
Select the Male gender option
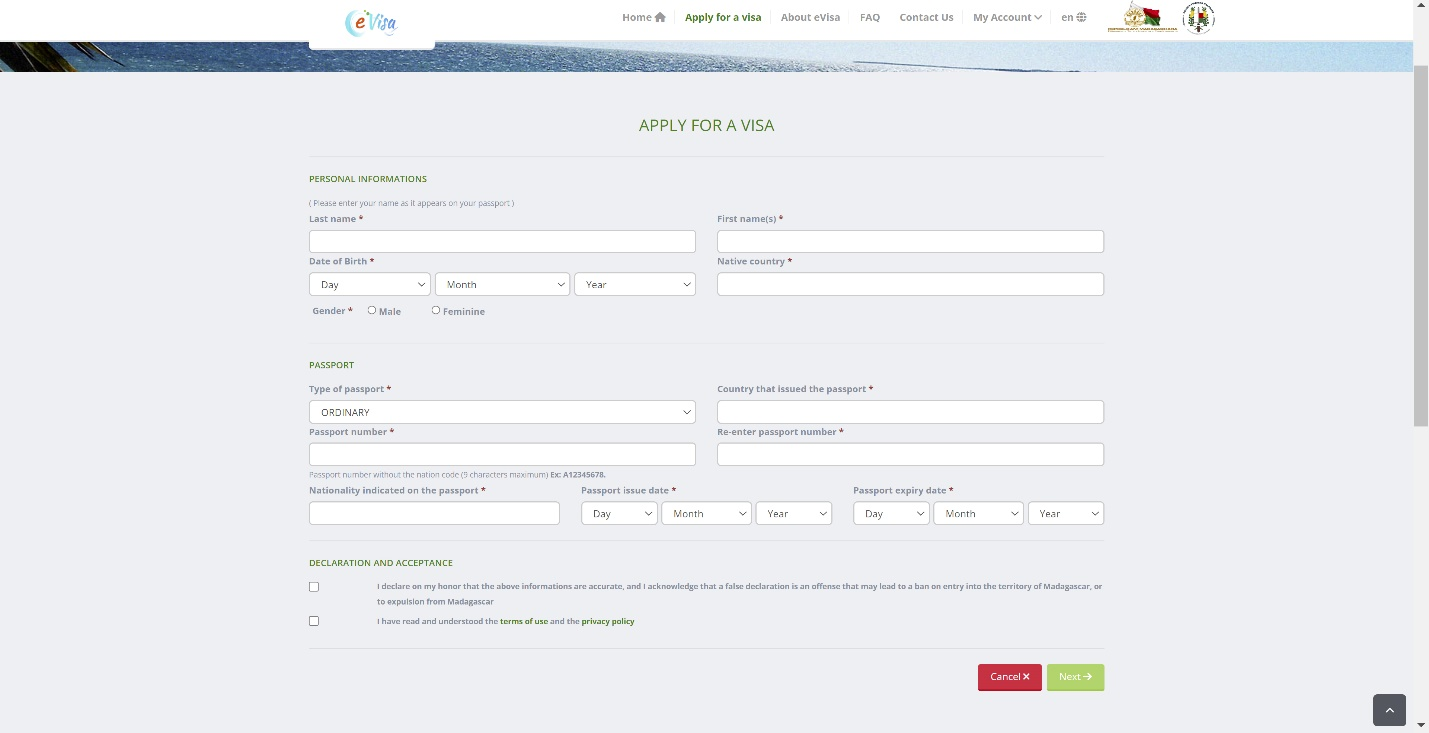click(372, 310)
